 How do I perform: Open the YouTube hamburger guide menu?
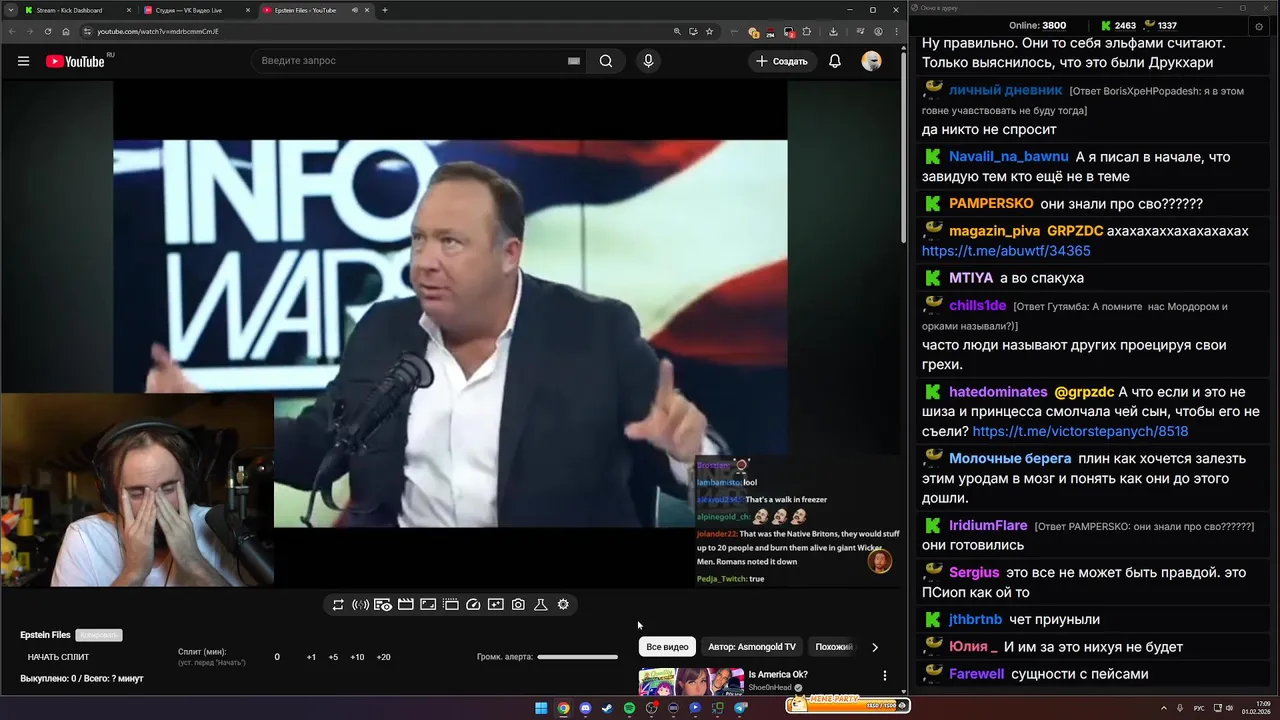click(23, 61)
